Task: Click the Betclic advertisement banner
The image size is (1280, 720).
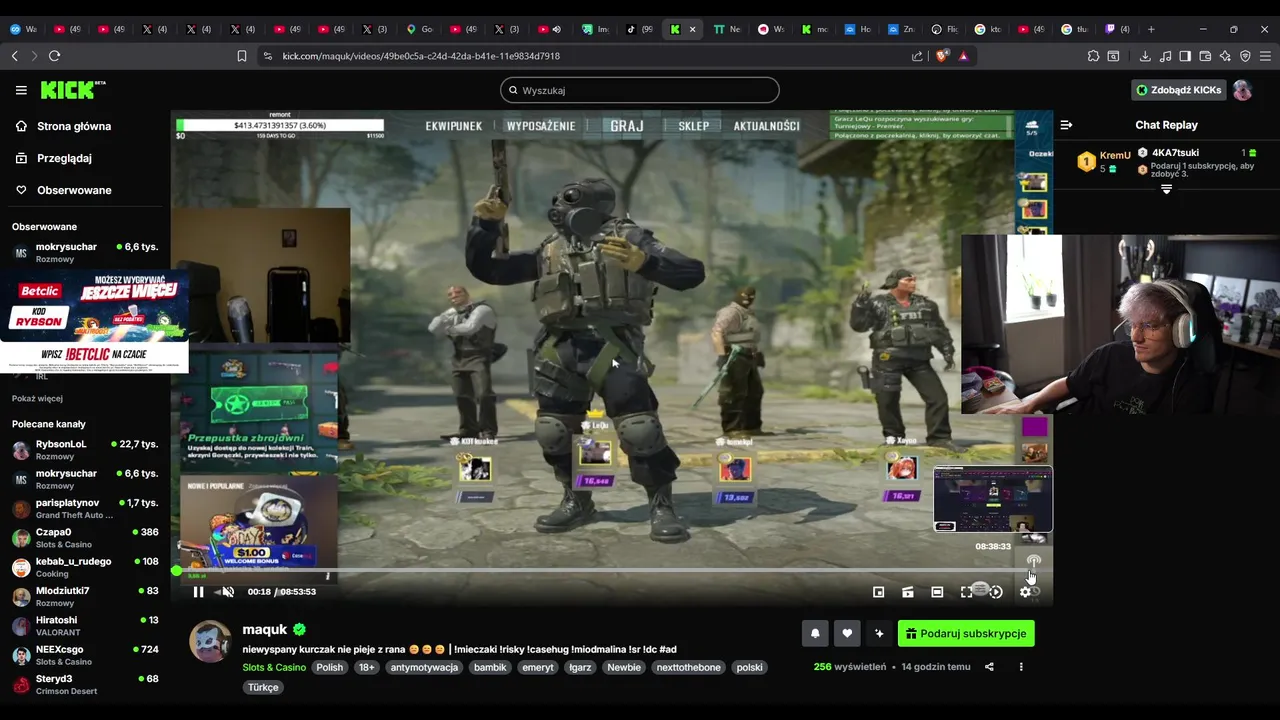Action: [94, 321]
